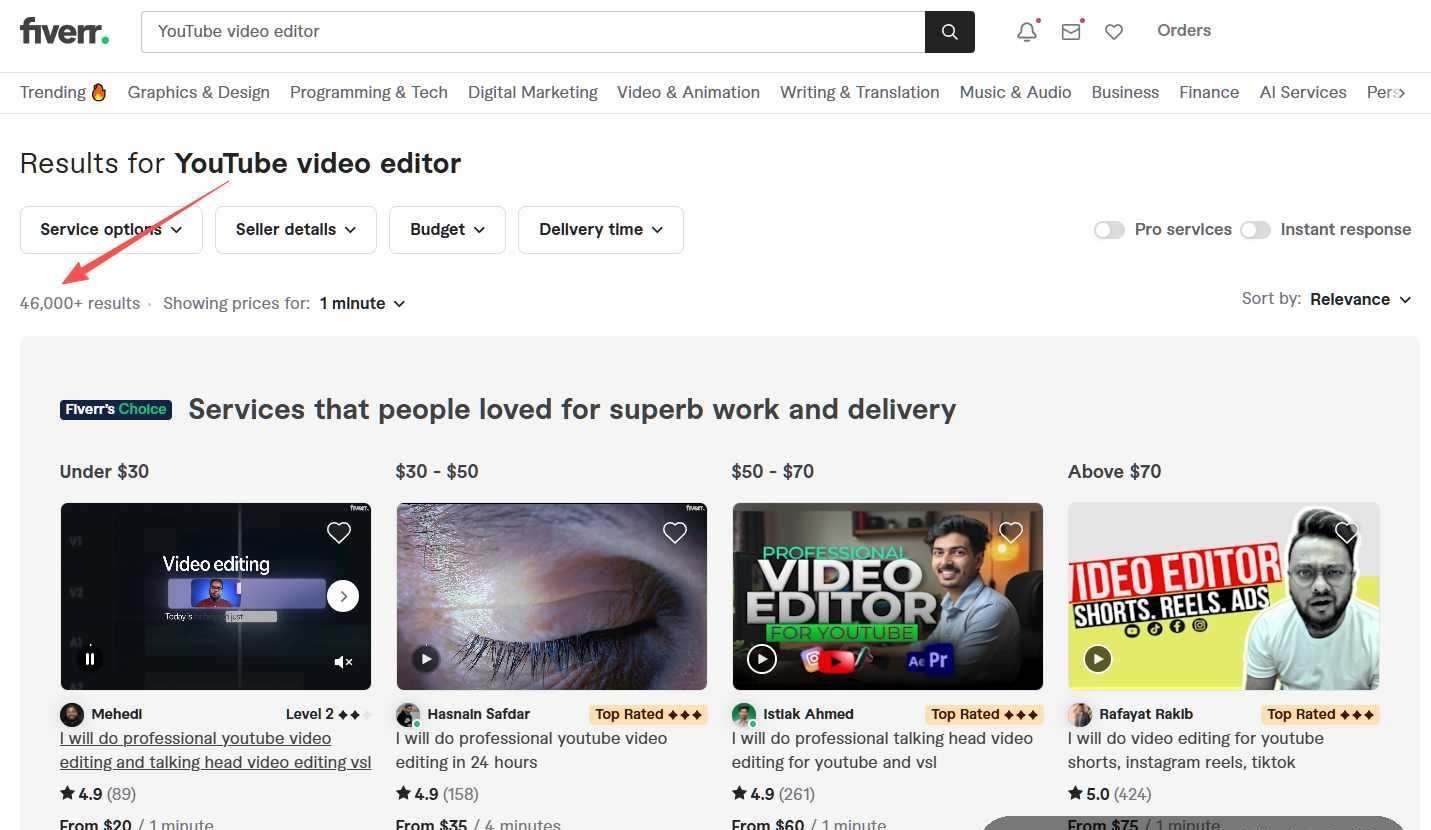
Task: Play Hasnain Safdar's gig video
Action: click(426, 658)
